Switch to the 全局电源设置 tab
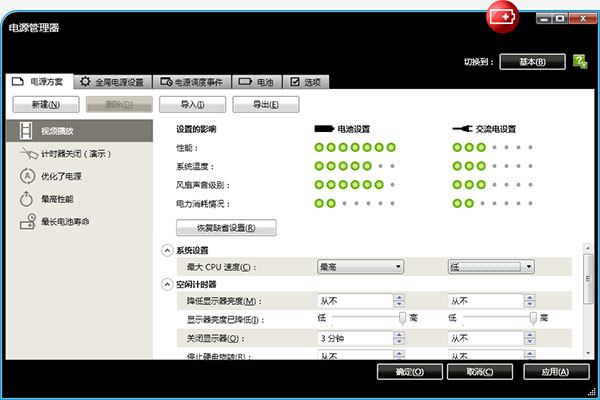 (x=112, y=81)
